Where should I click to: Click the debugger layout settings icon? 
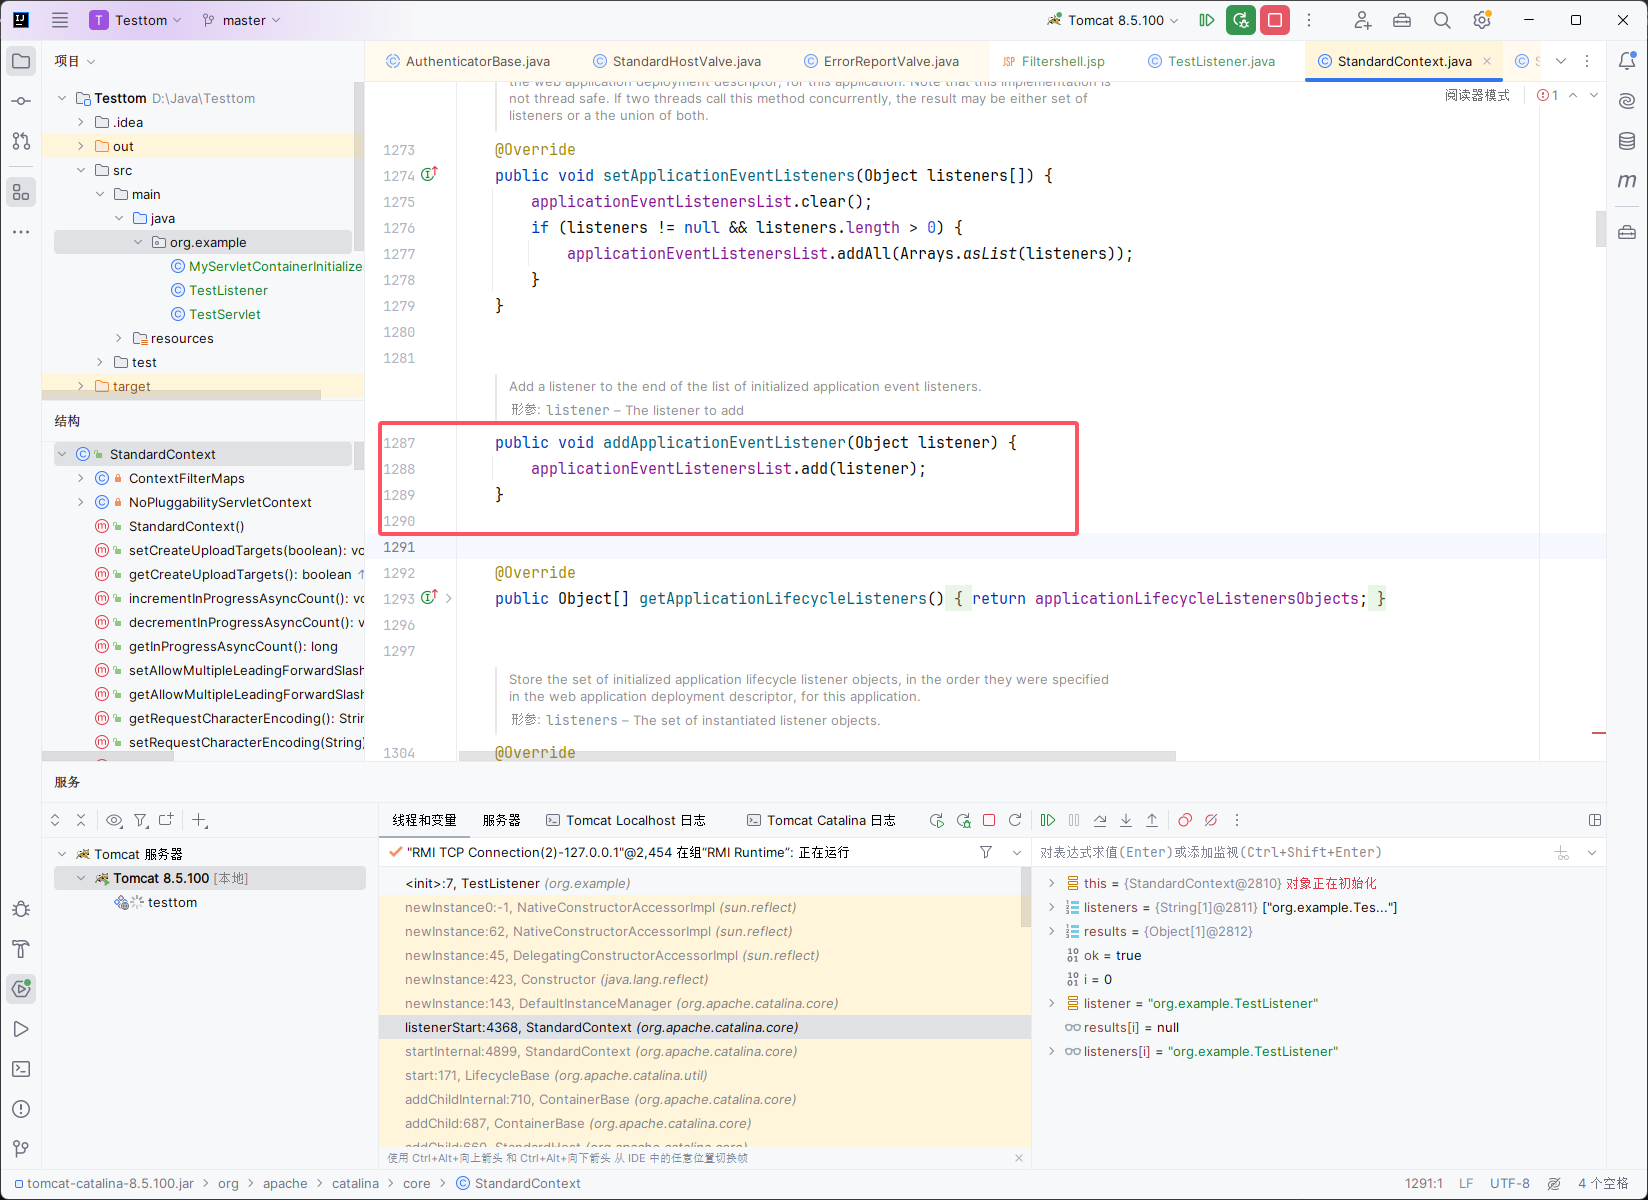coord(1595,820)
